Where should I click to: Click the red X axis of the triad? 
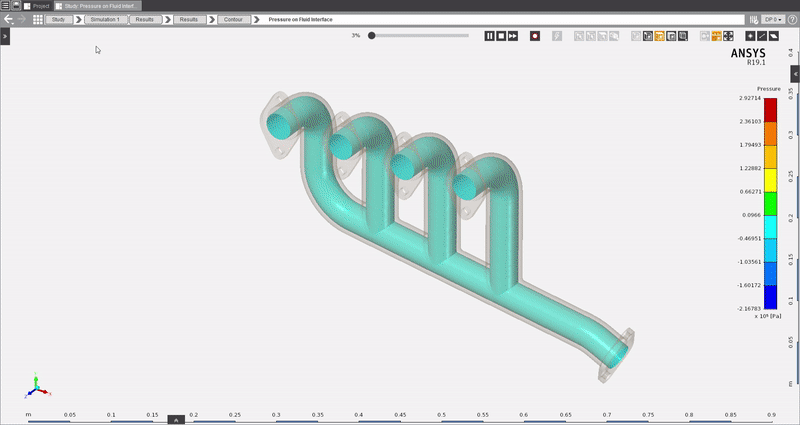(x=45, y=392)
